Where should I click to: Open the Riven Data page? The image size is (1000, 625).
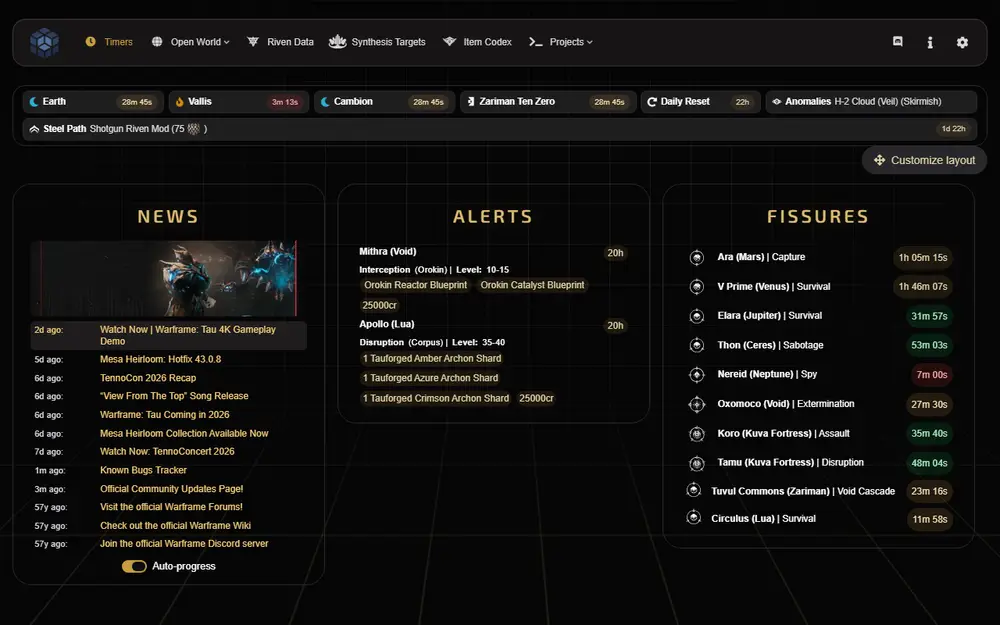click(x=281, y=41)
